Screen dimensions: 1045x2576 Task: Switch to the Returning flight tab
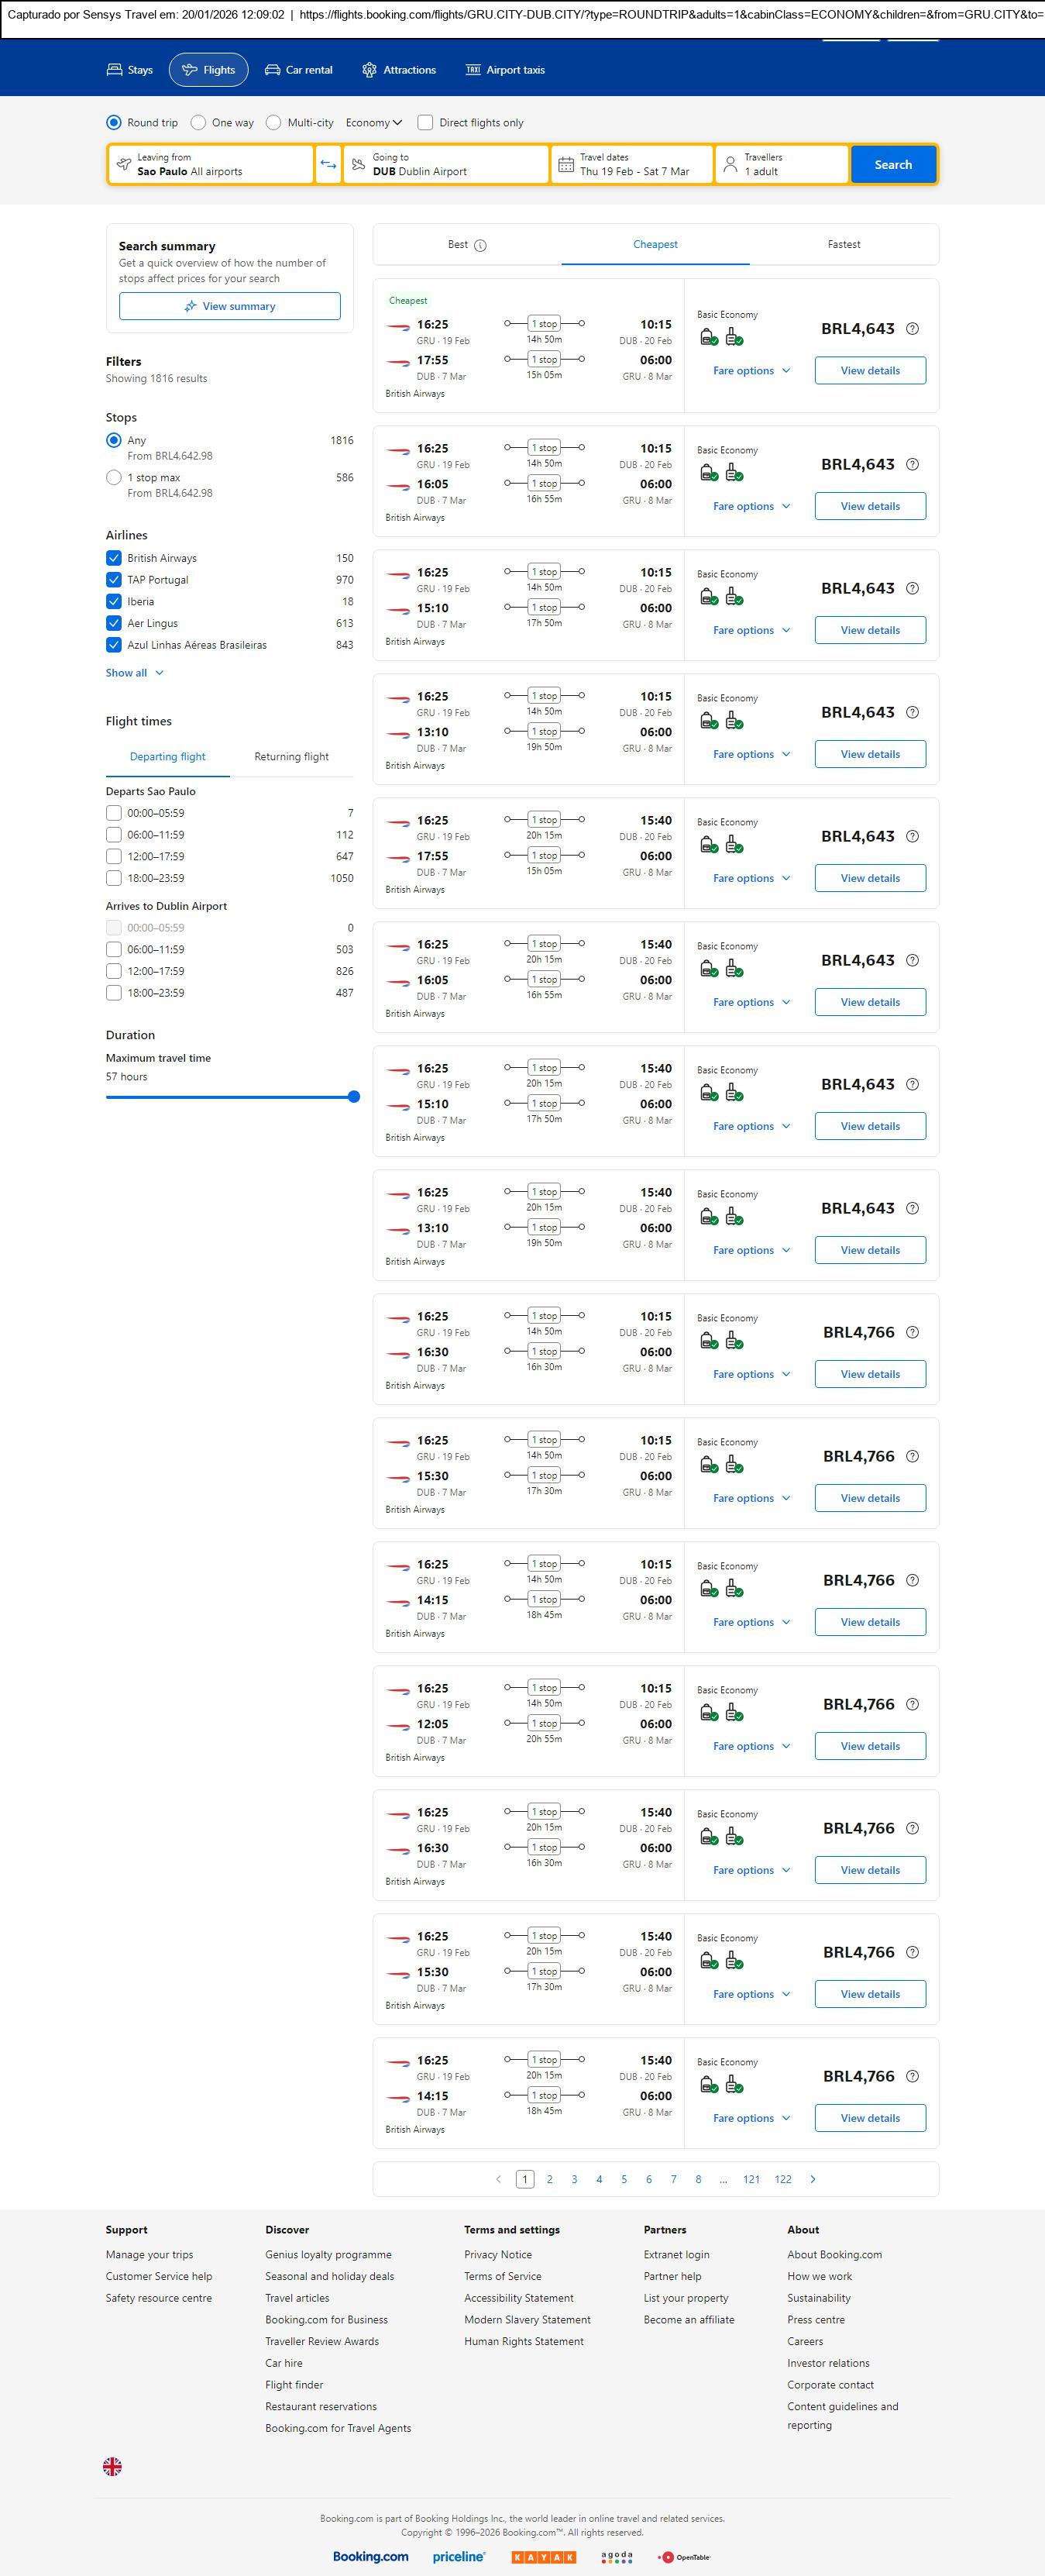[x=291, y=757]
